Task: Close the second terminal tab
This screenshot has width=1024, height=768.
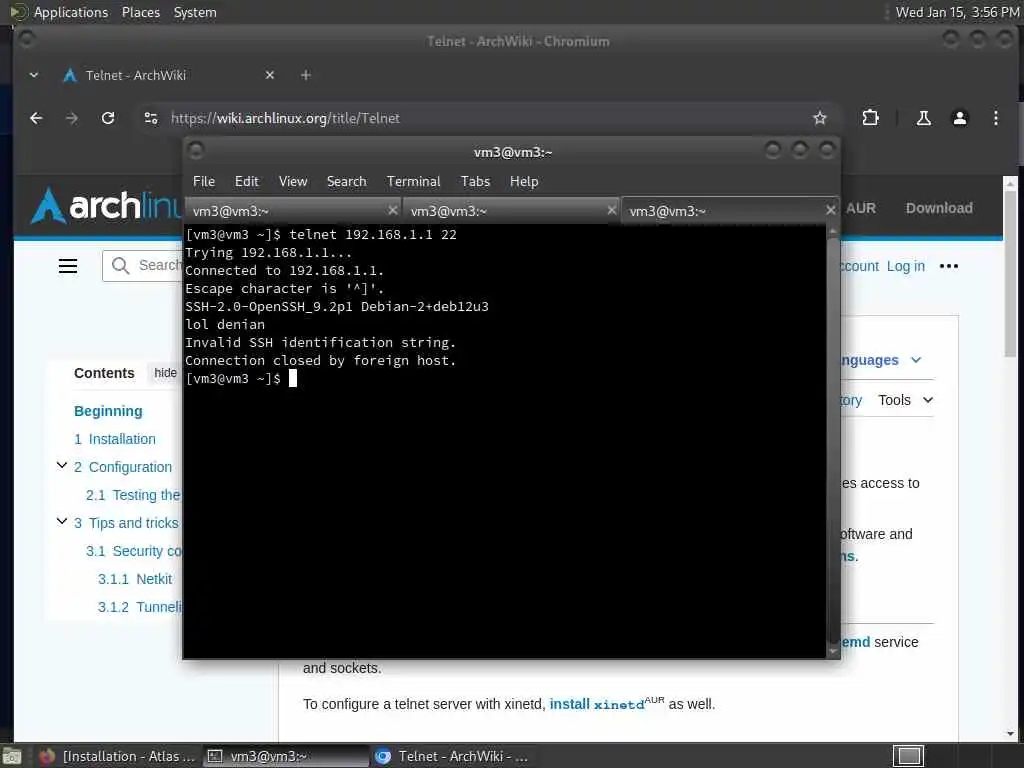Action: (x=611, y=210)
